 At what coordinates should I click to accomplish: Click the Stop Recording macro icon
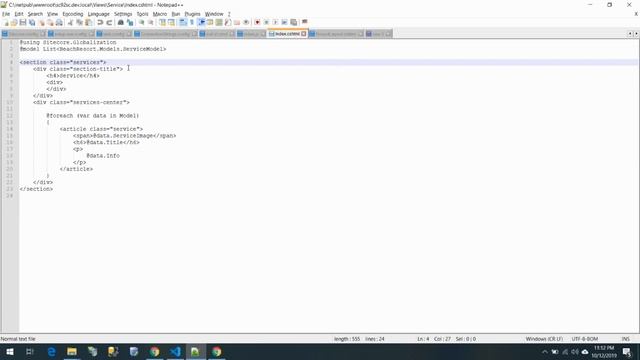(x=266, y=22)
